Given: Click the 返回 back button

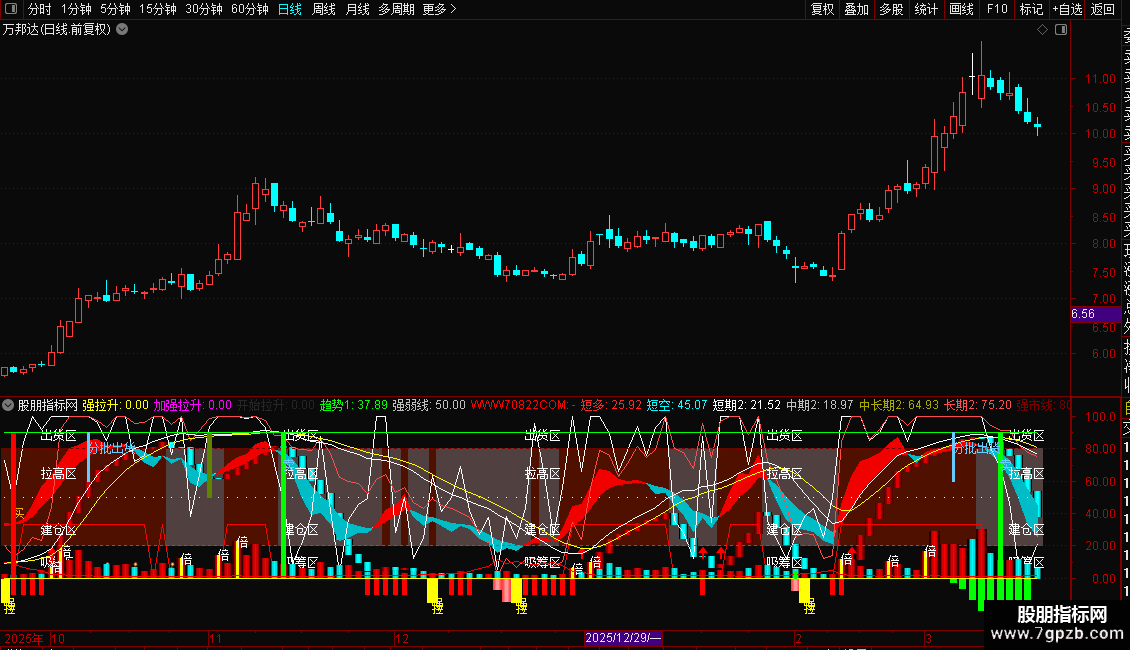Looking at the screenshot, I should pos(1103,9).
